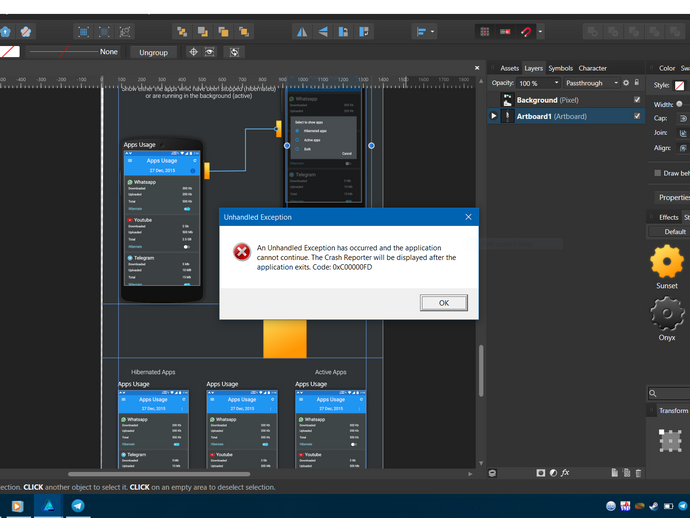Click Forward One arrange icon
This screenshot has height=518, width=690.
coord(223,32)
